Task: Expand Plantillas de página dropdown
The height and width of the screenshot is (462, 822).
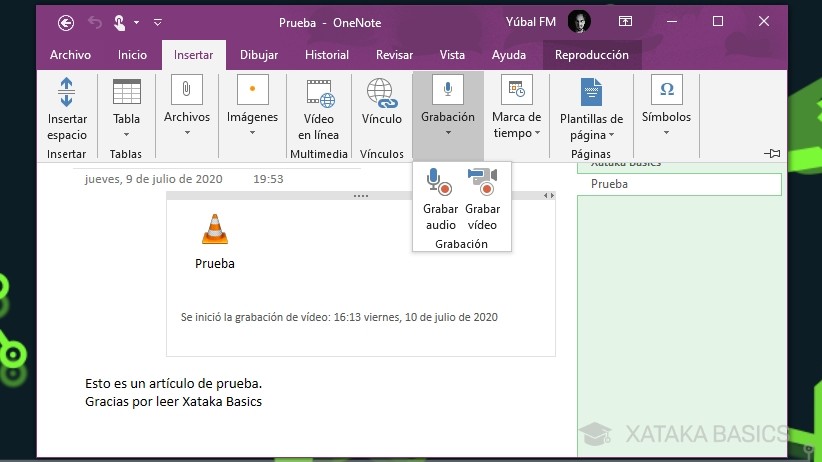Action: click(x=611, y=135)
